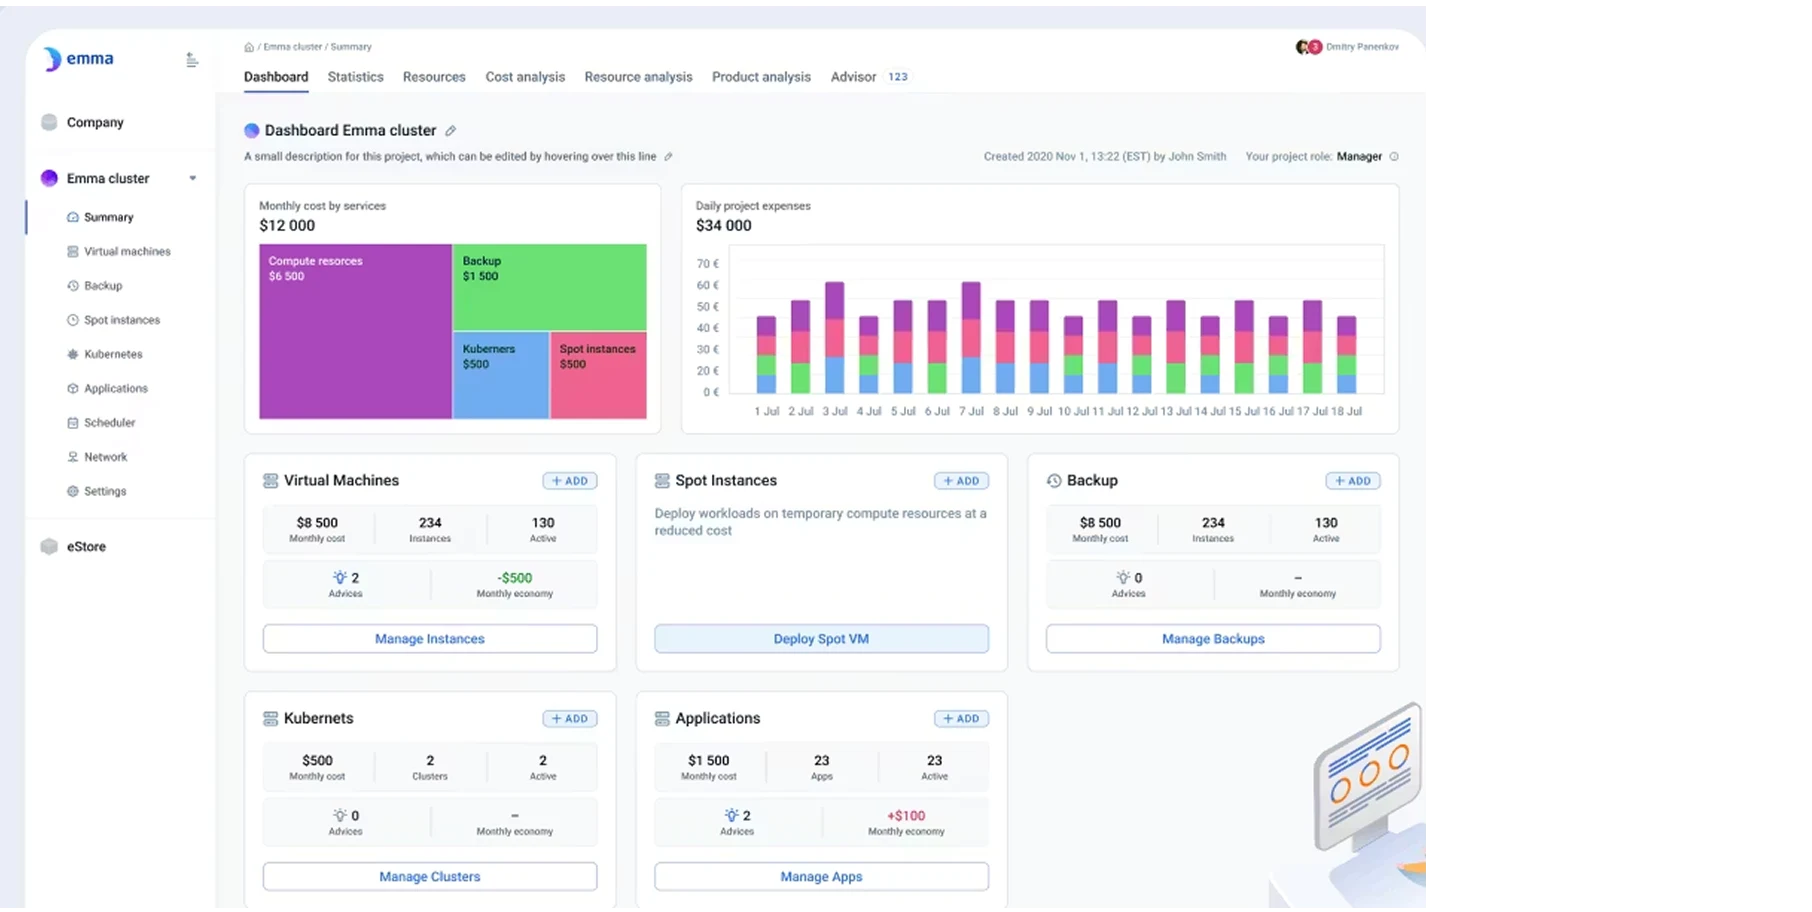Open Virtual machines in the sidebar
Image resolution: width=1812 pixels, height=912 pixels.
click(127, 252)
